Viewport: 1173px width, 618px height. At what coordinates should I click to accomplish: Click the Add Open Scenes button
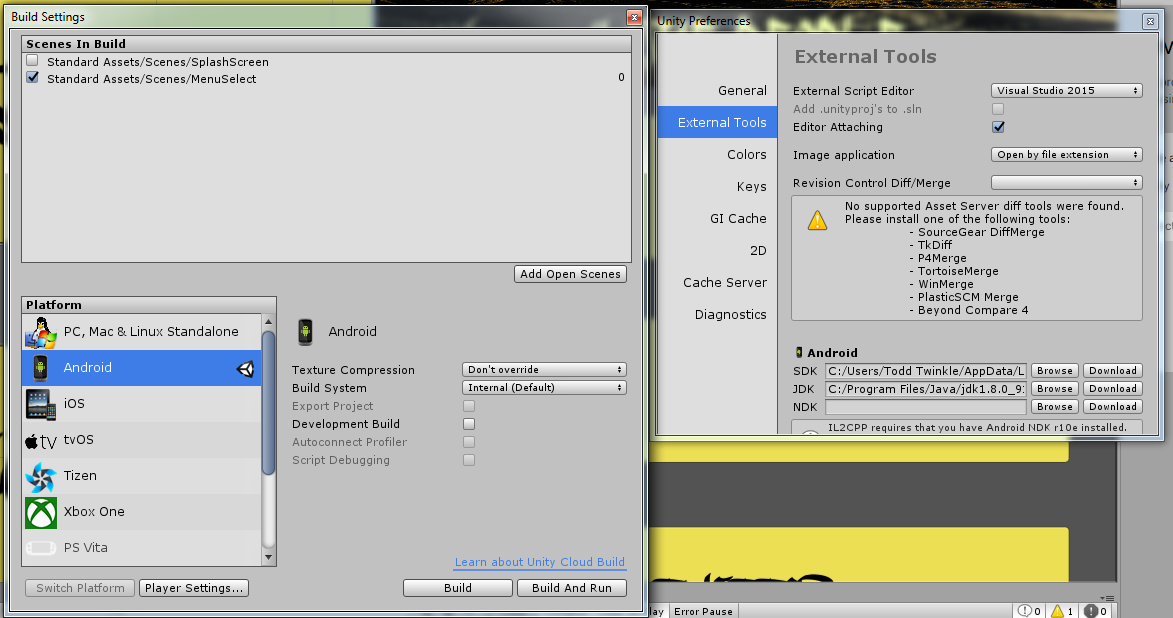click(570, 275)
